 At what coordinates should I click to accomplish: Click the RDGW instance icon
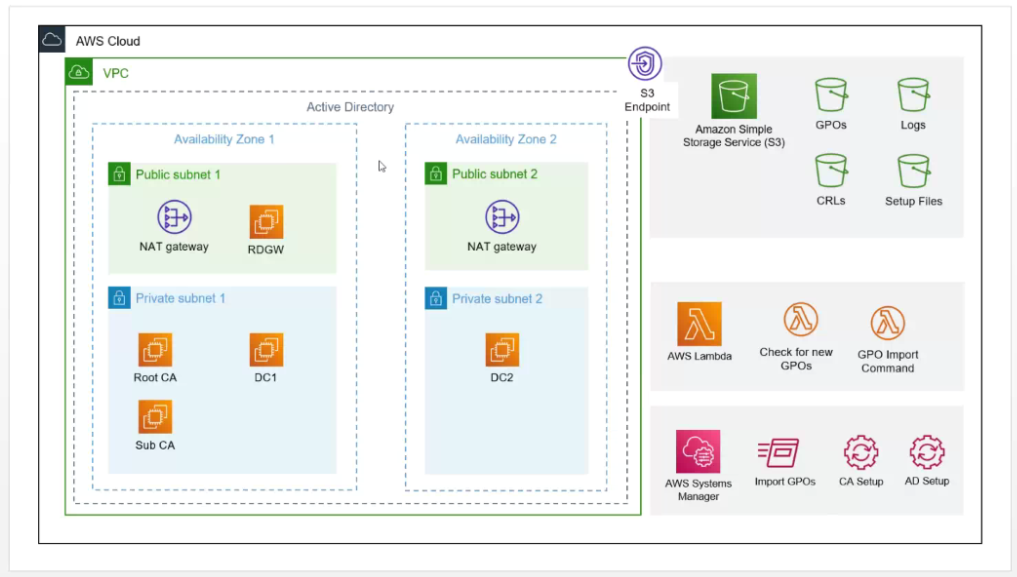[x=266, y=222]
